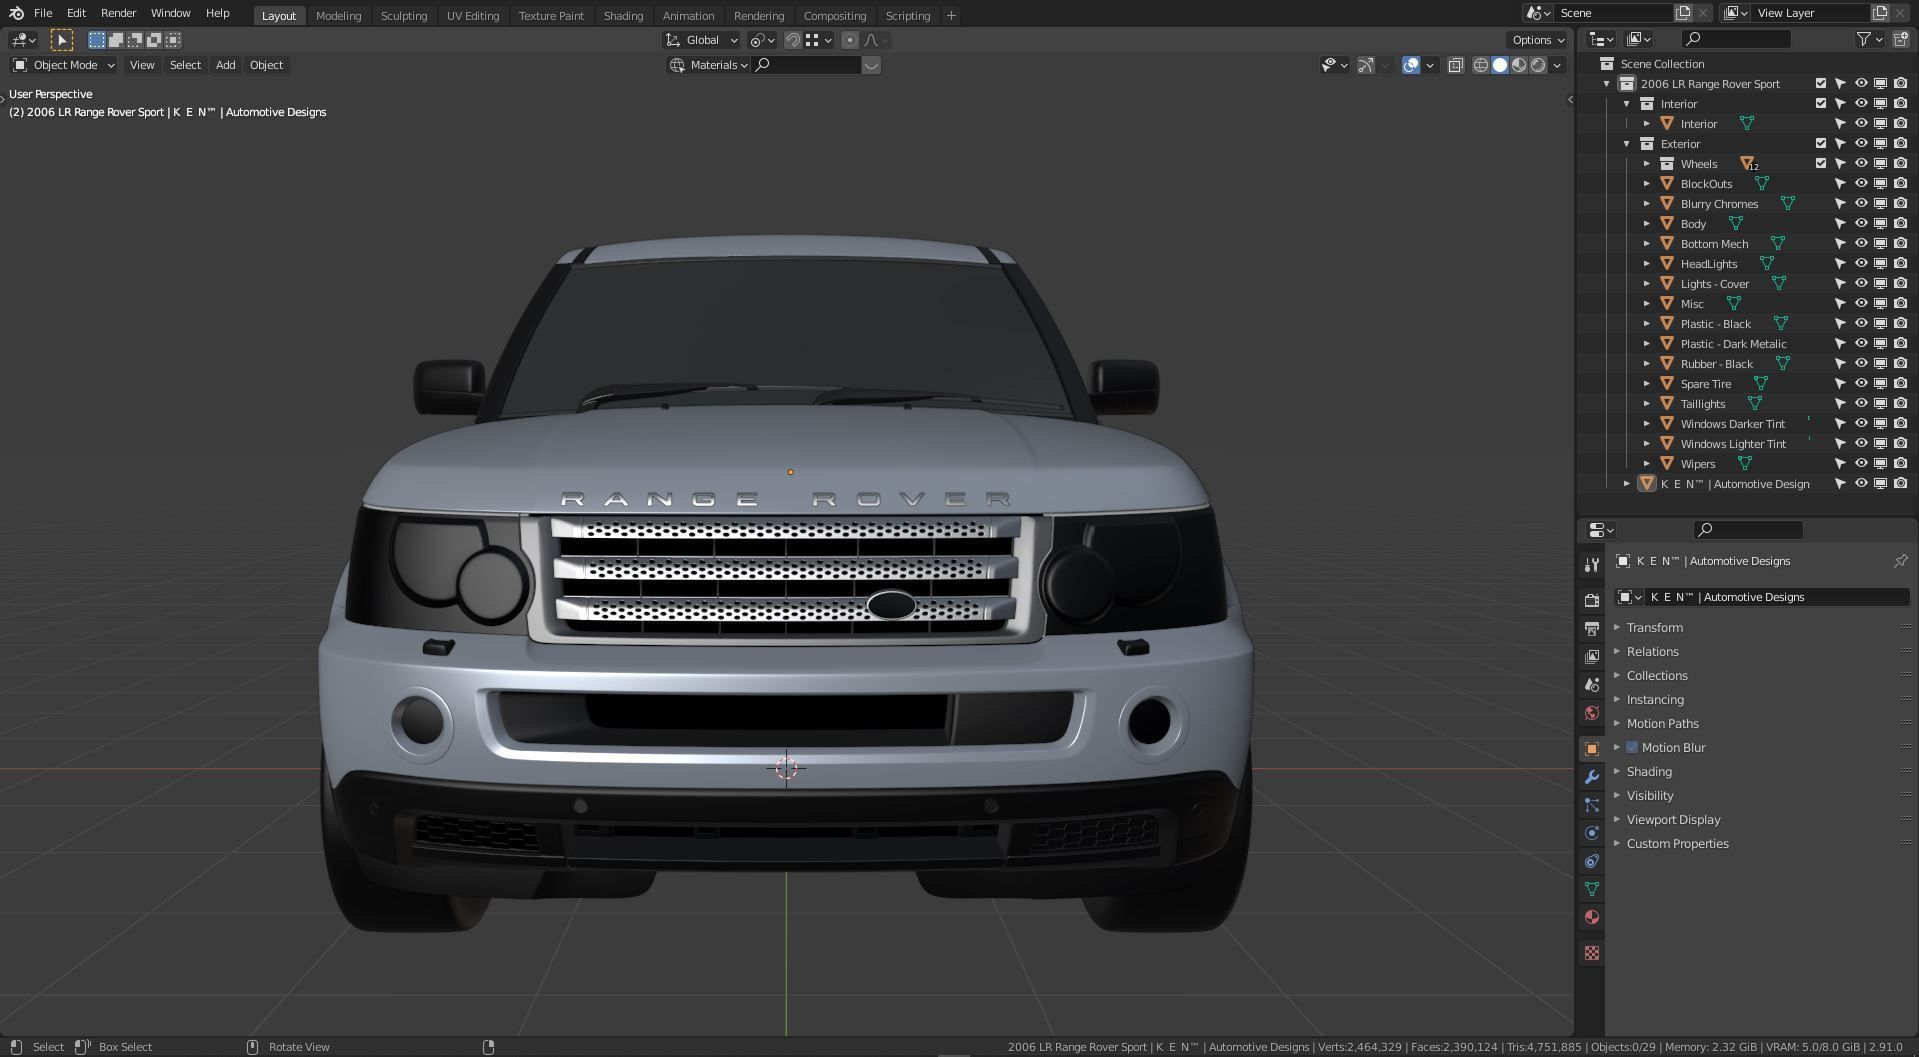
Task: Open the viewport View menu
Action: tap(142, 65)
